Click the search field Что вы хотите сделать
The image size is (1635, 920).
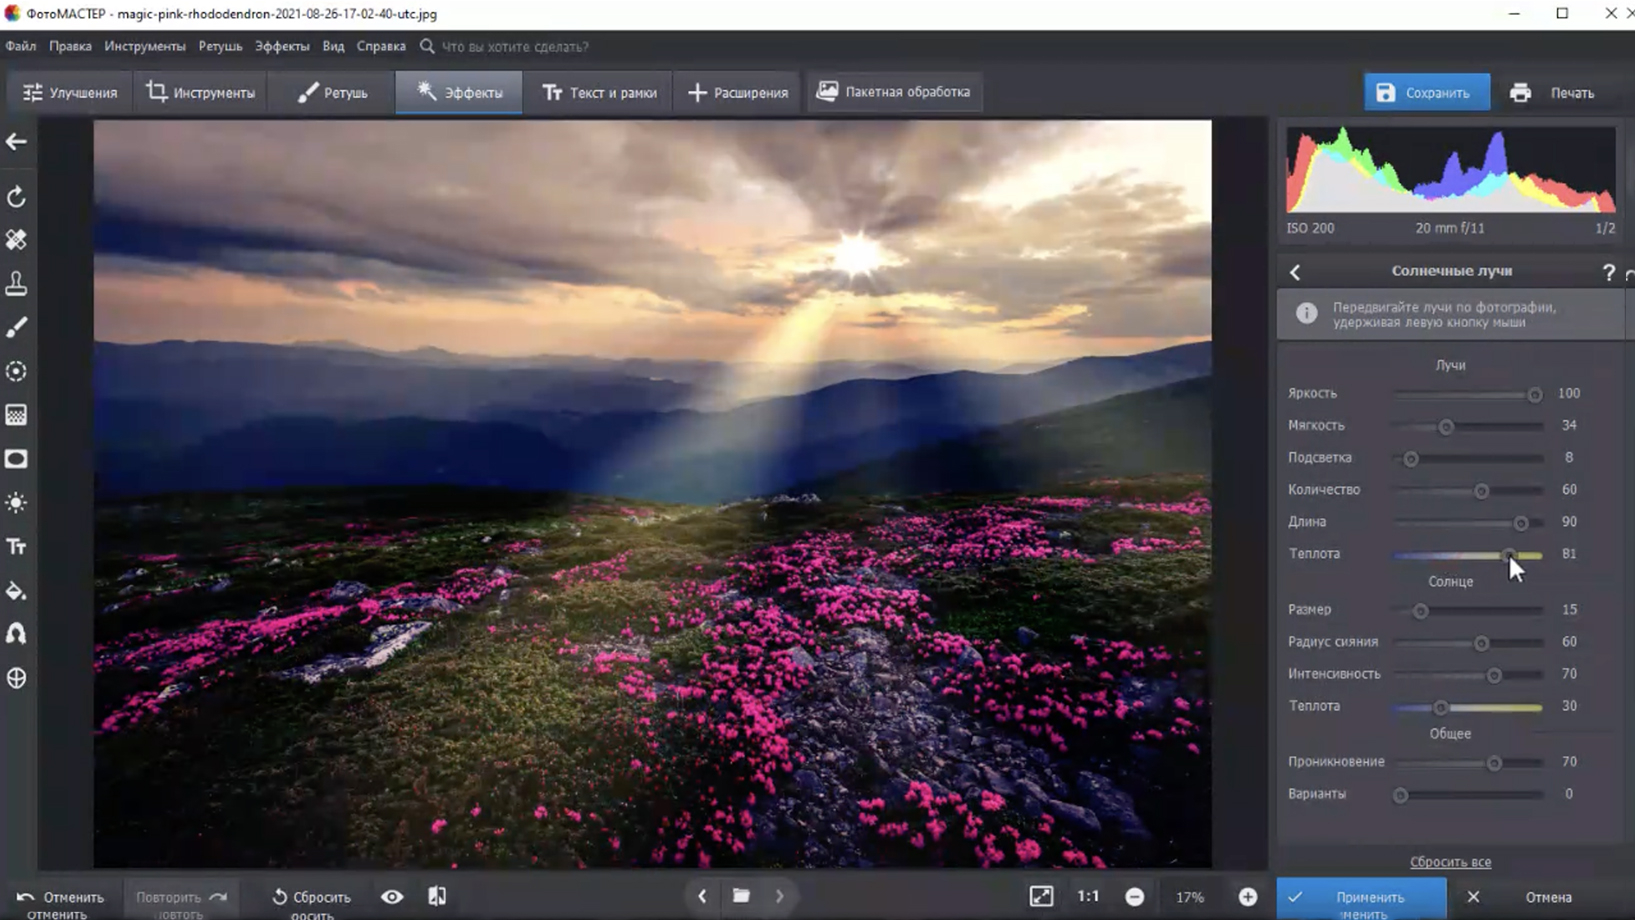[515, 46]
